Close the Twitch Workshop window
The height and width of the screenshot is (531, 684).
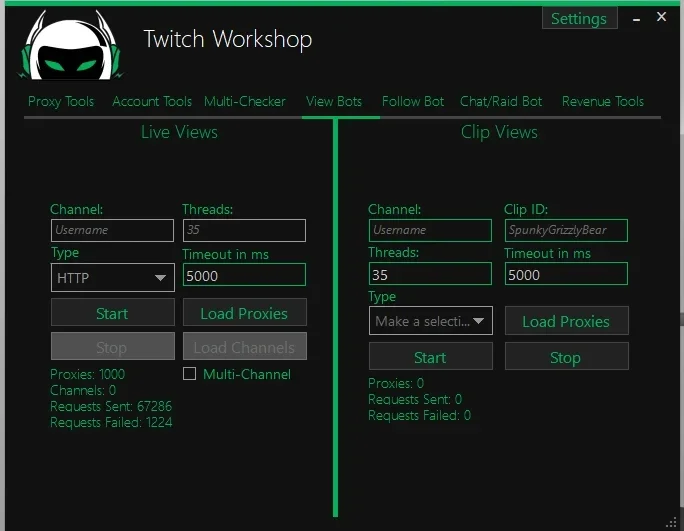(x=661, y=17)
